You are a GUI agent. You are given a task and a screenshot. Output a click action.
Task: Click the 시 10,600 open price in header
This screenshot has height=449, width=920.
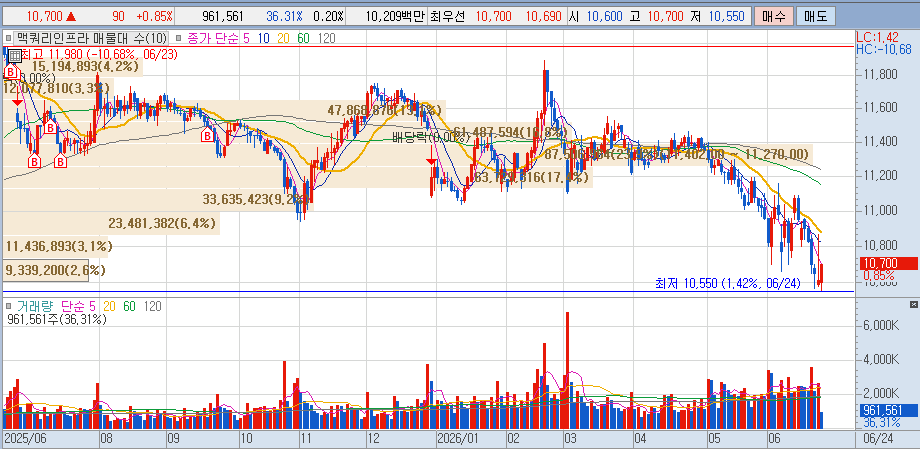coord(596,16)
